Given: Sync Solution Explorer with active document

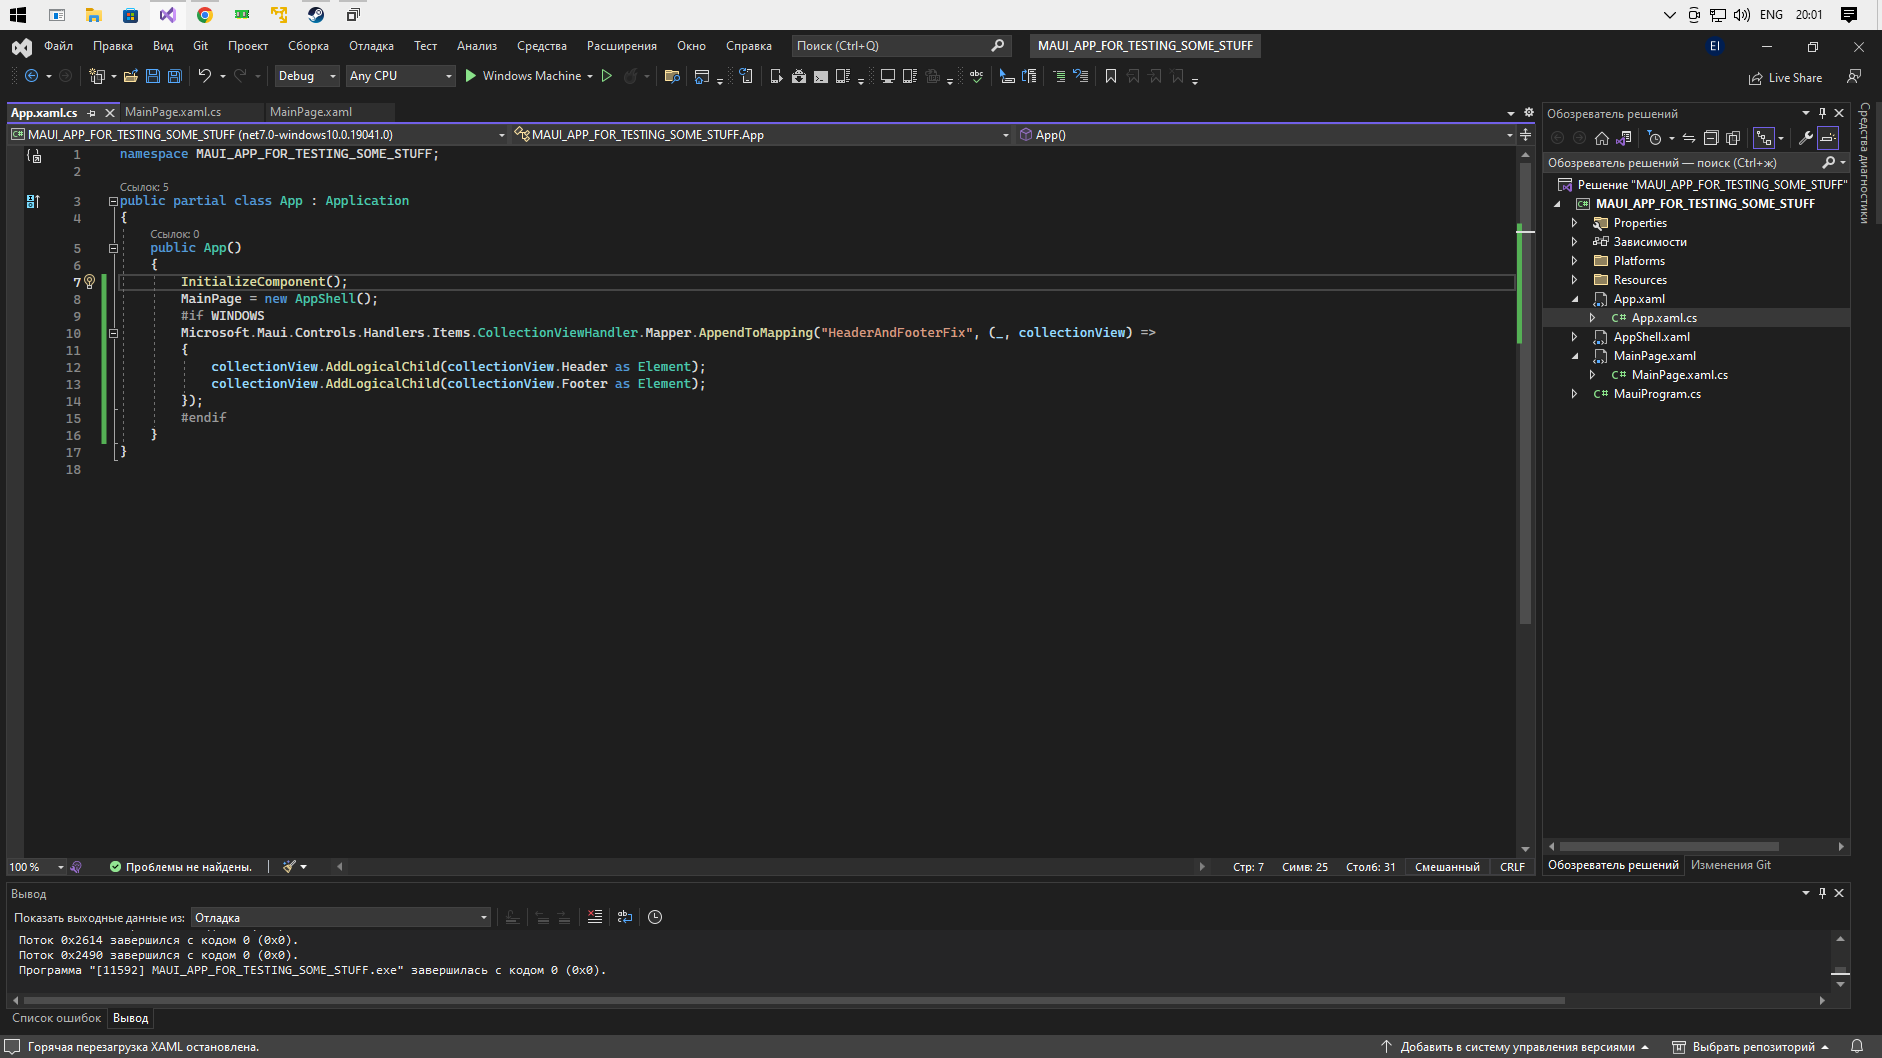Looking at the screenshot, I should 1689,138.
